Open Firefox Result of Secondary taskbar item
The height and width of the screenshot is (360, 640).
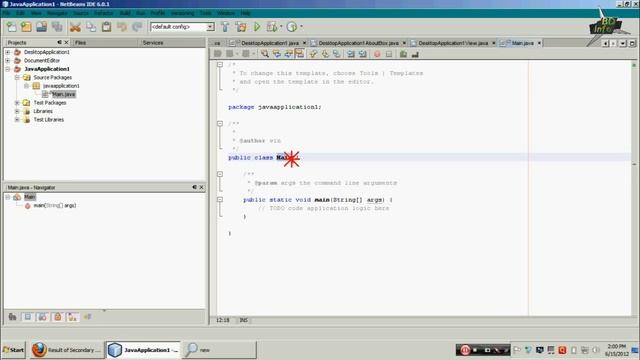(x=67, y=350)
